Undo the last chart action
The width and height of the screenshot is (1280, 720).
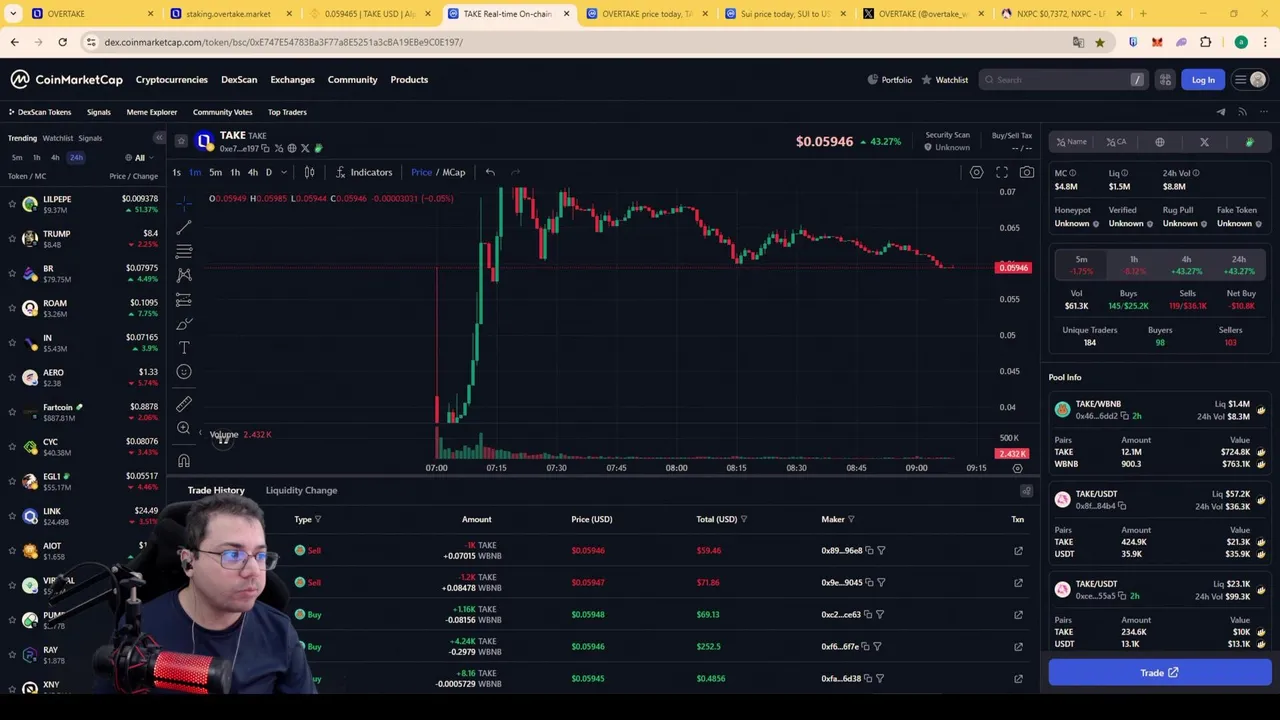click(490, 172)
